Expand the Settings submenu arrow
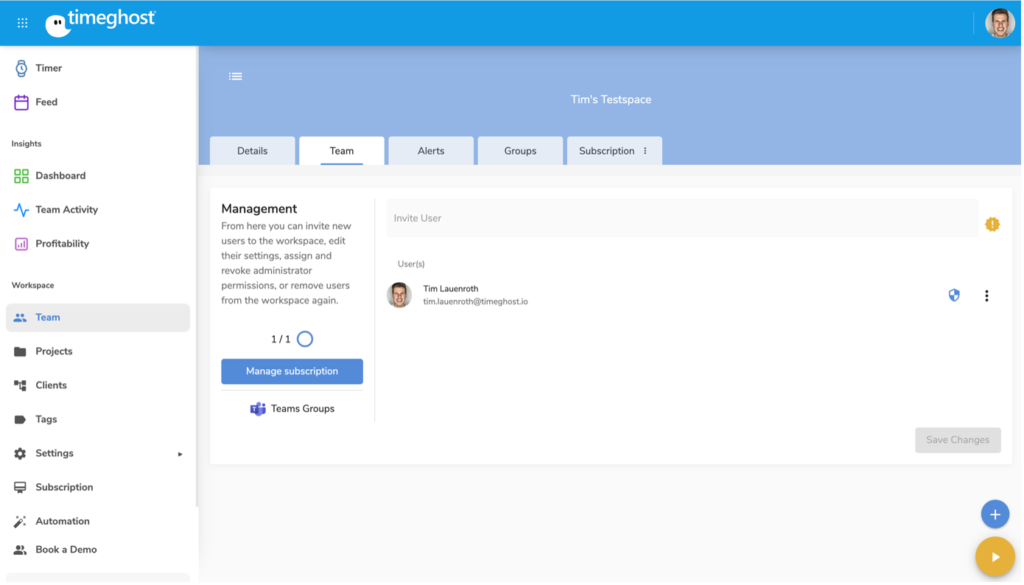The height and width of the screenshot is (585, 1024). (180, 454)
